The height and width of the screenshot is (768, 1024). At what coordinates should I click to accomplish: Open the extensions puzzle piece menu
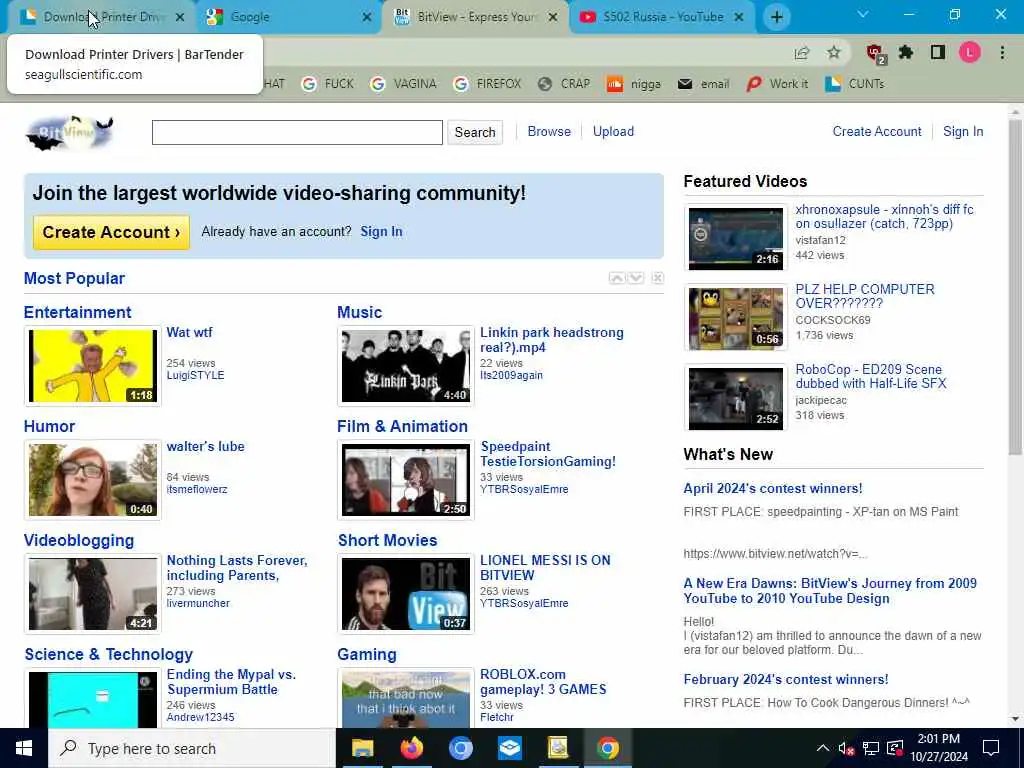click(906, 52)
